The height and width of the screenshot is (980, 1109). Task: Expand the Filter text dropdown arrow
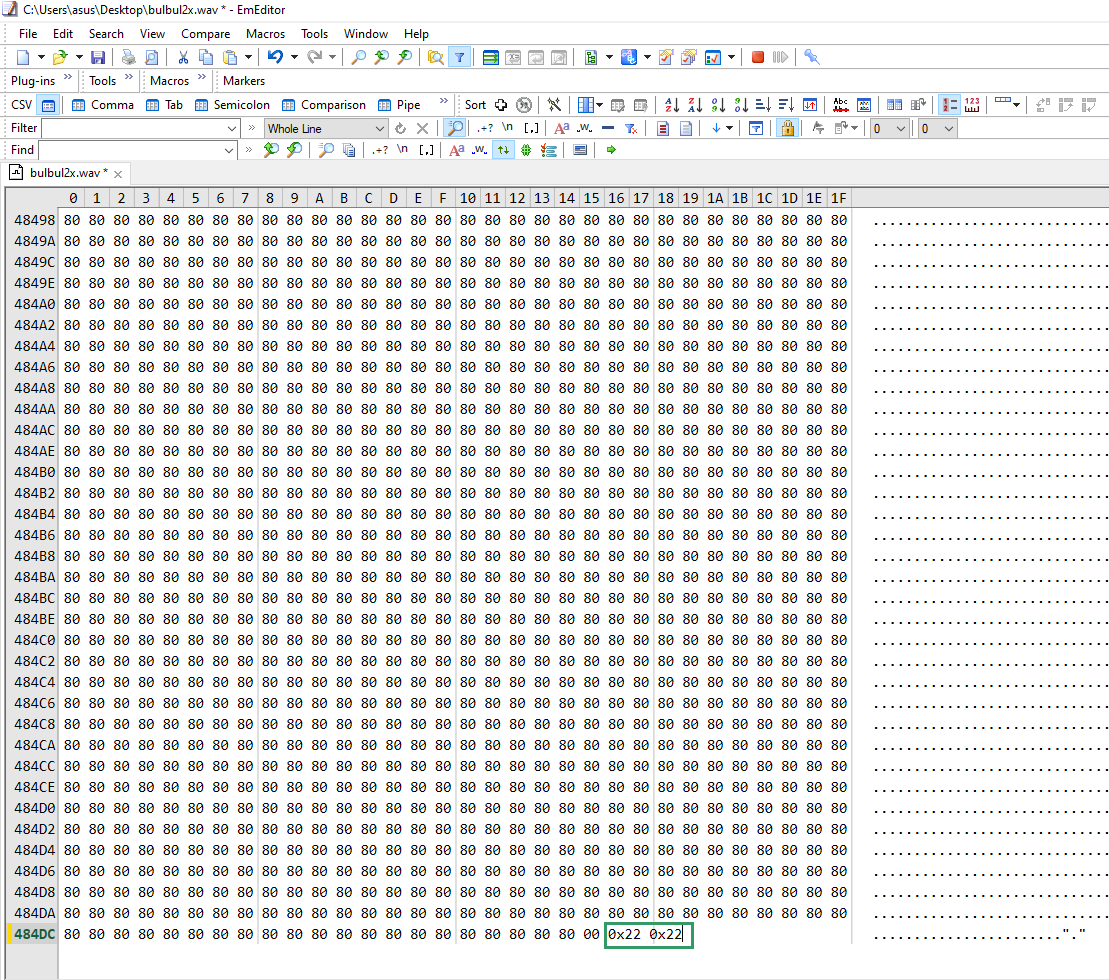(x=231, y=128)
